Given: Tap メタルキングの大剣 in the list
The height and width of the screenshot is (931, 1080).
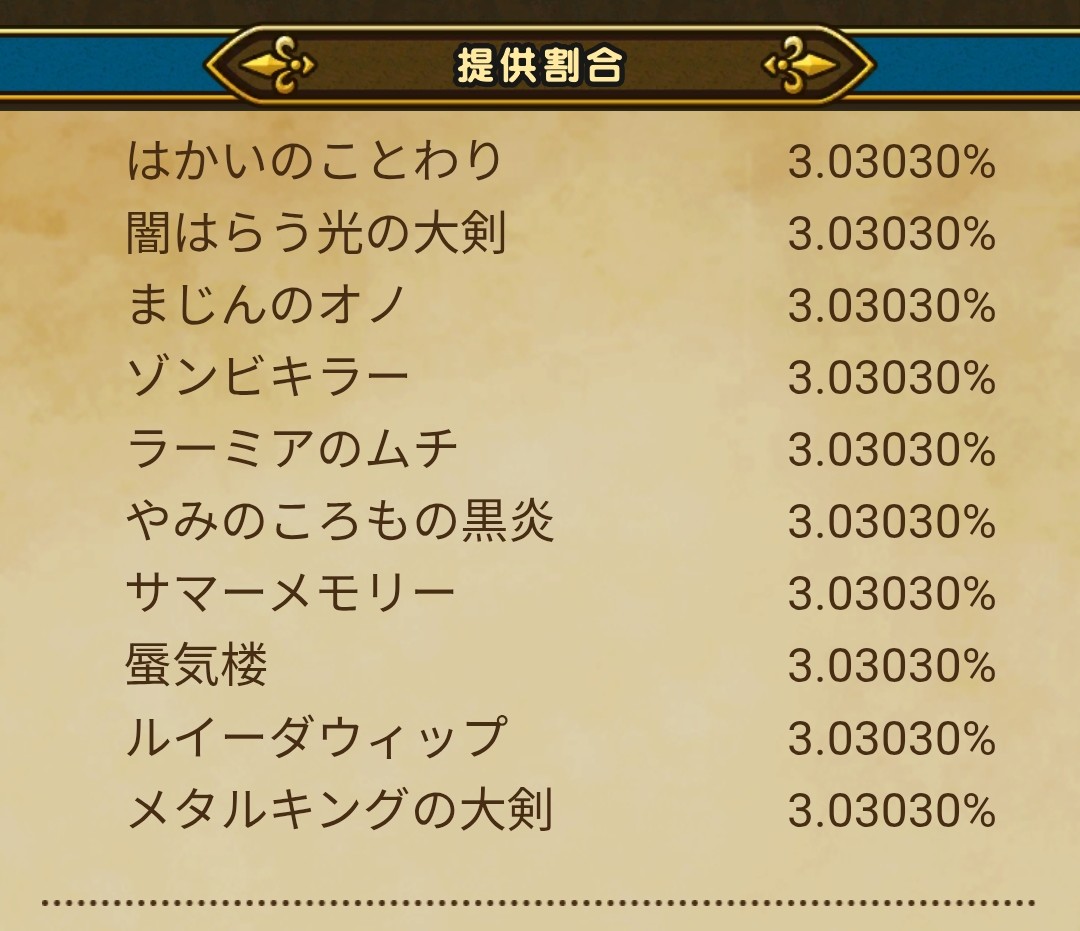Looking at the screenshot, I should [340, 811].
